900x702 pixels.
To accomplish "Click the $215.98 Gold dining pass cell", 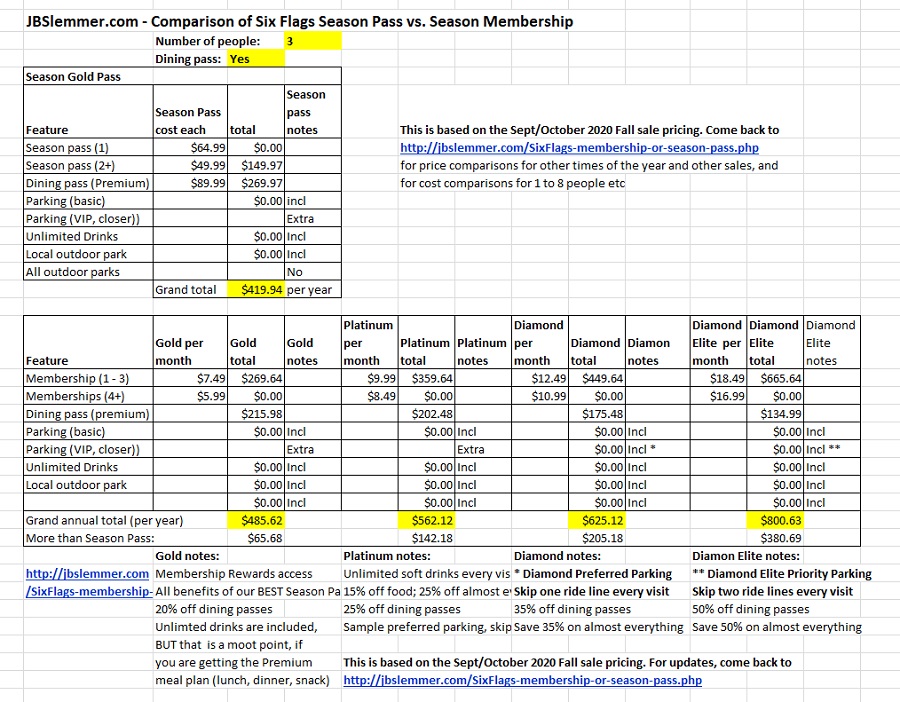I will click(x=256, y=414).
